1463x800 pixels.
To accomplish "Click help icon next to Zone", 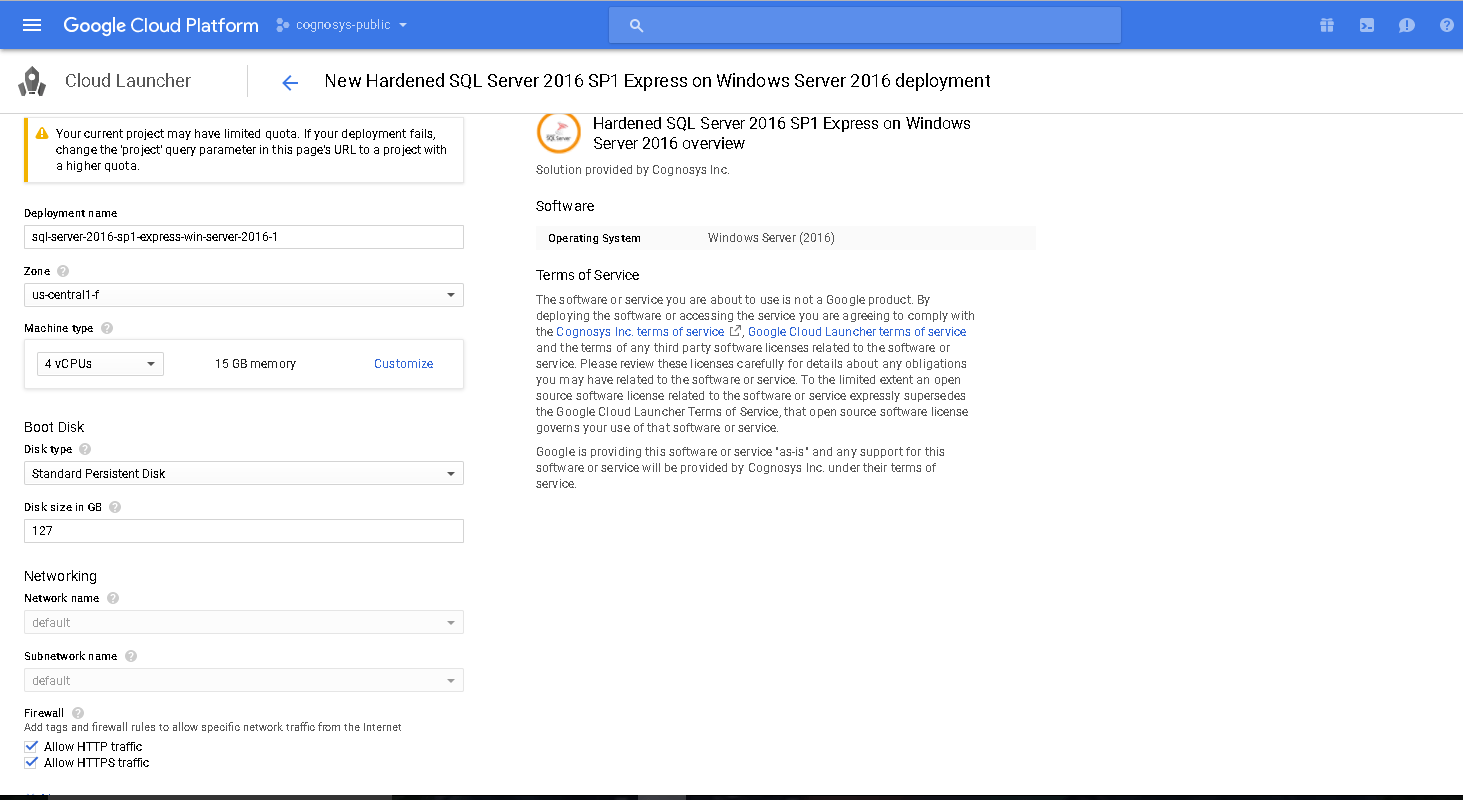I will click(x=64, y=271).
